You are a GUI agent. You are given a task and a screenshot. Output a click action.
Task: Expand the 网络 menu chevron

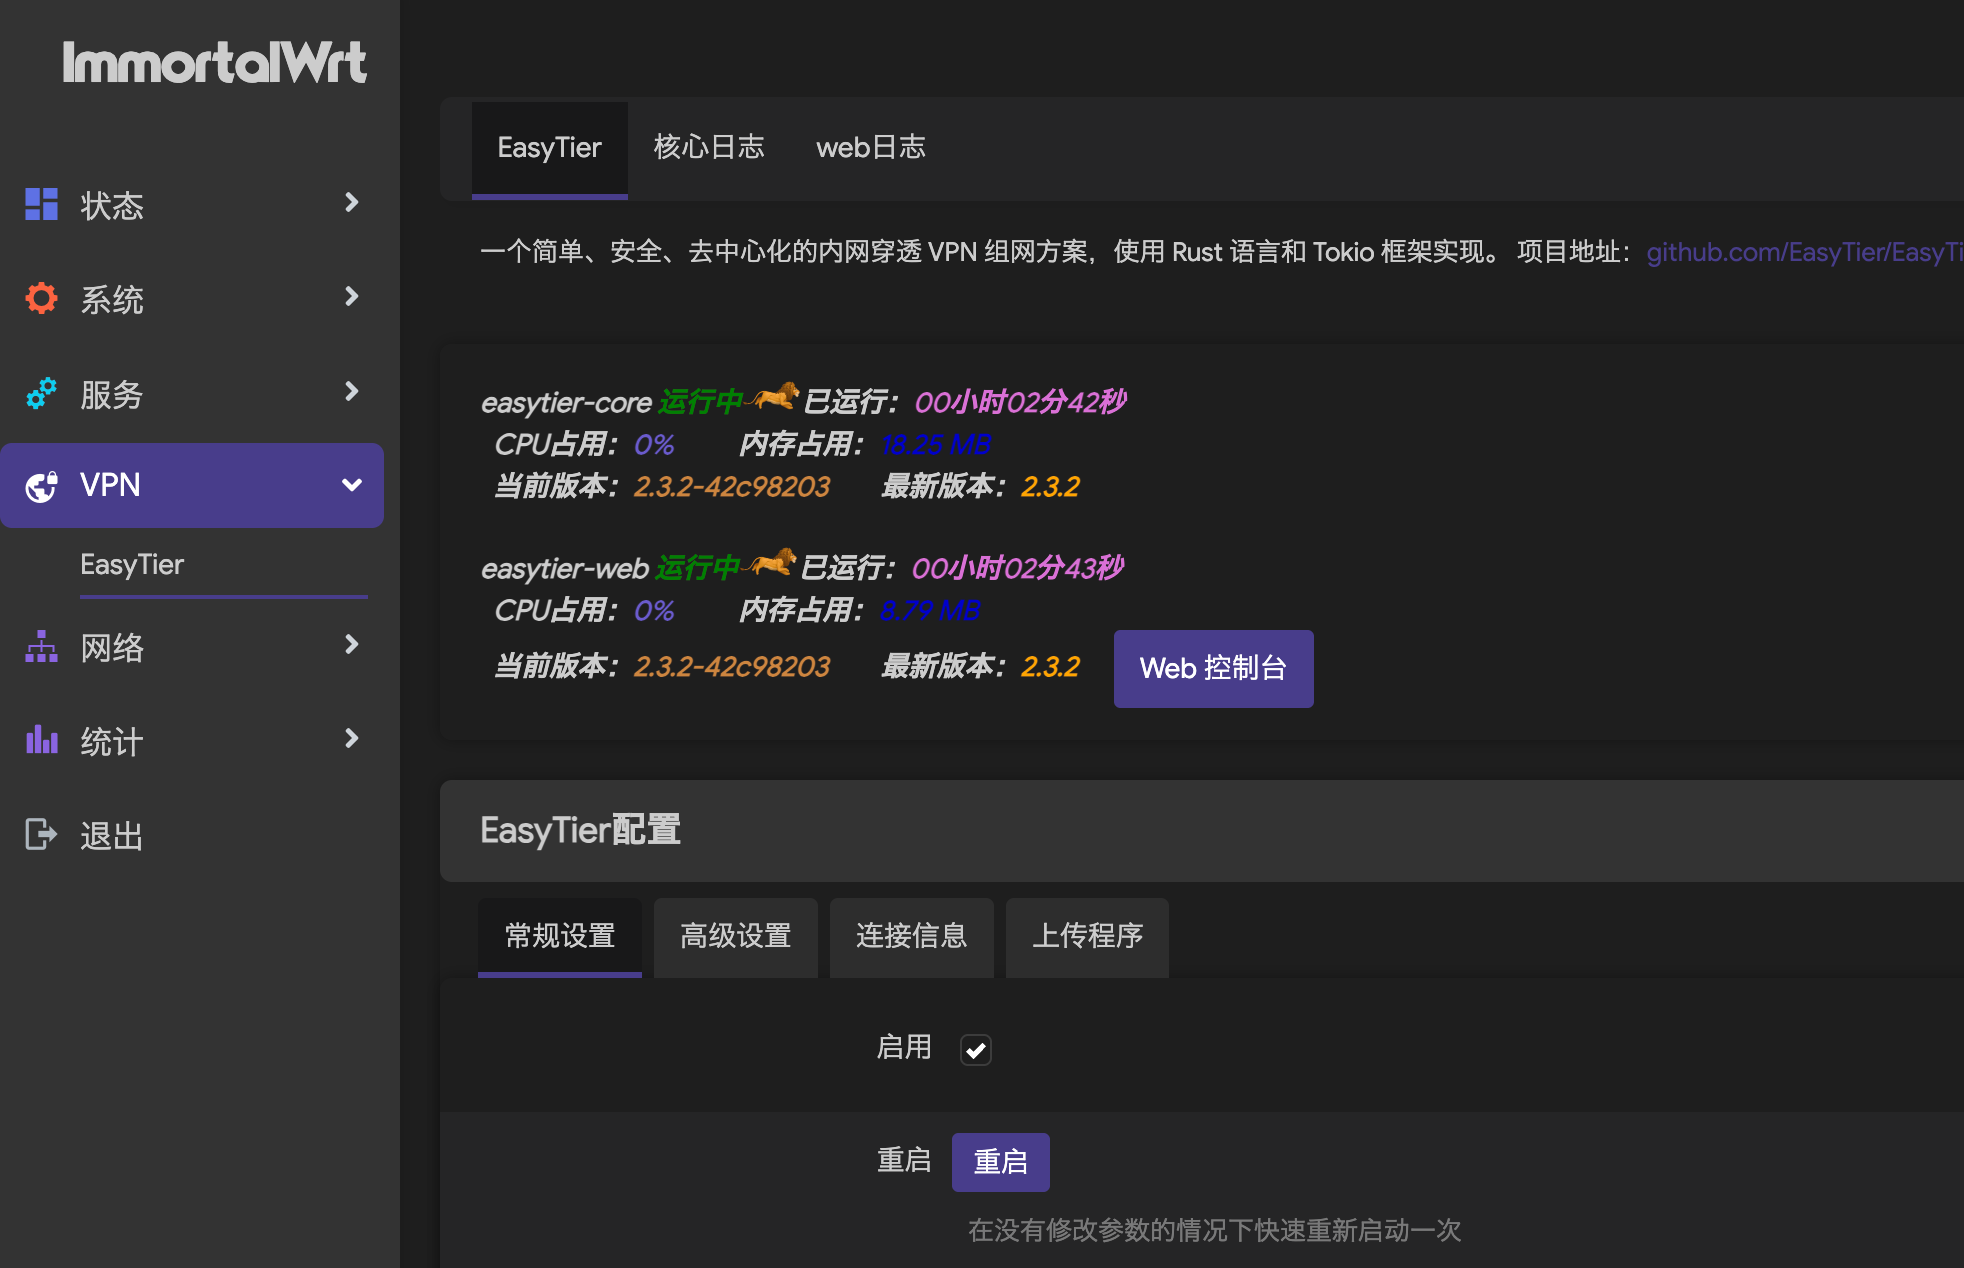[x=351, y=645]
